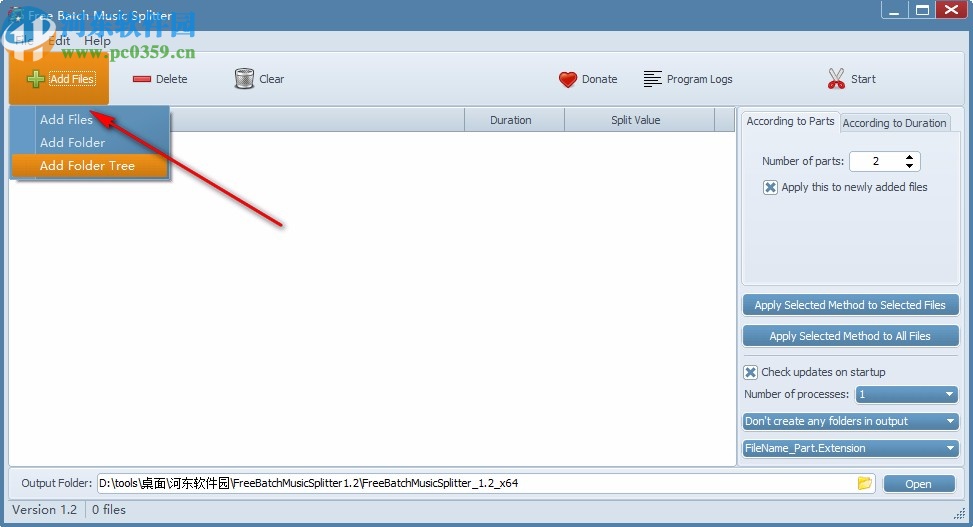The height and width of the screenshot is (527, 973).
Task: Open the Help menu
Action: pyautogui.click(x=97, y=40)
